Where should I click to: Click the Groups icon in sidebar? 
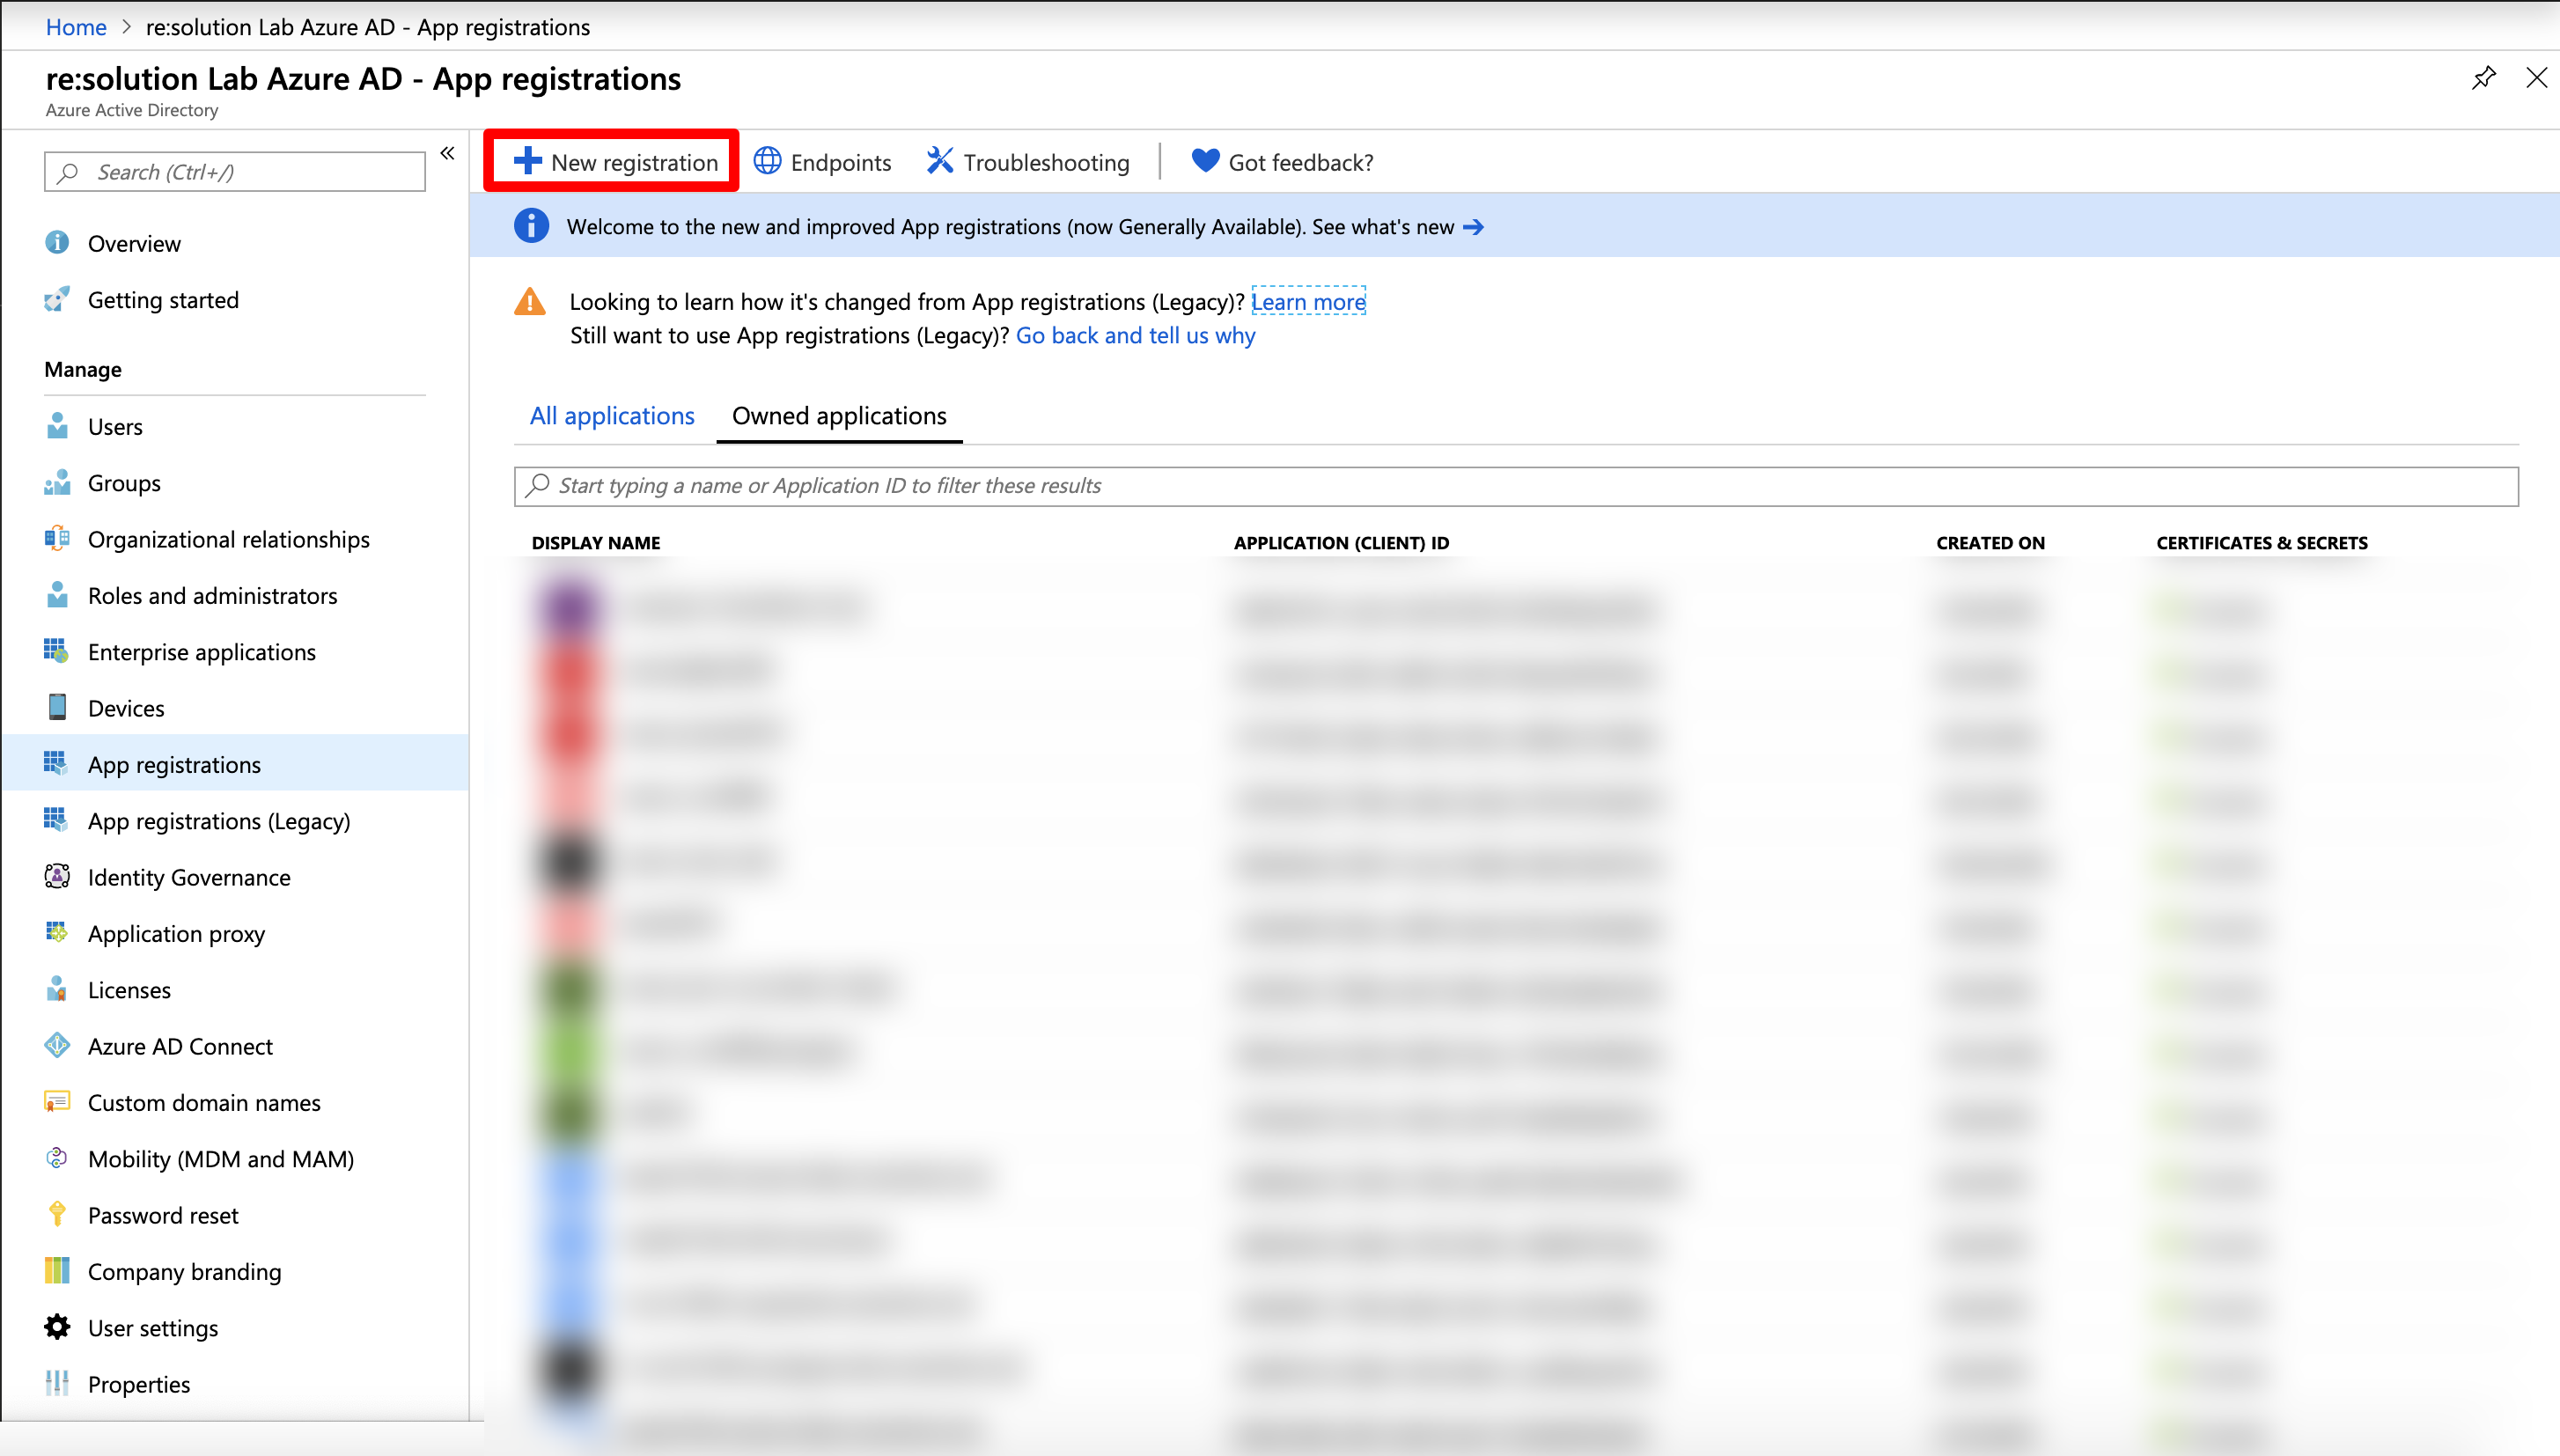57,482
